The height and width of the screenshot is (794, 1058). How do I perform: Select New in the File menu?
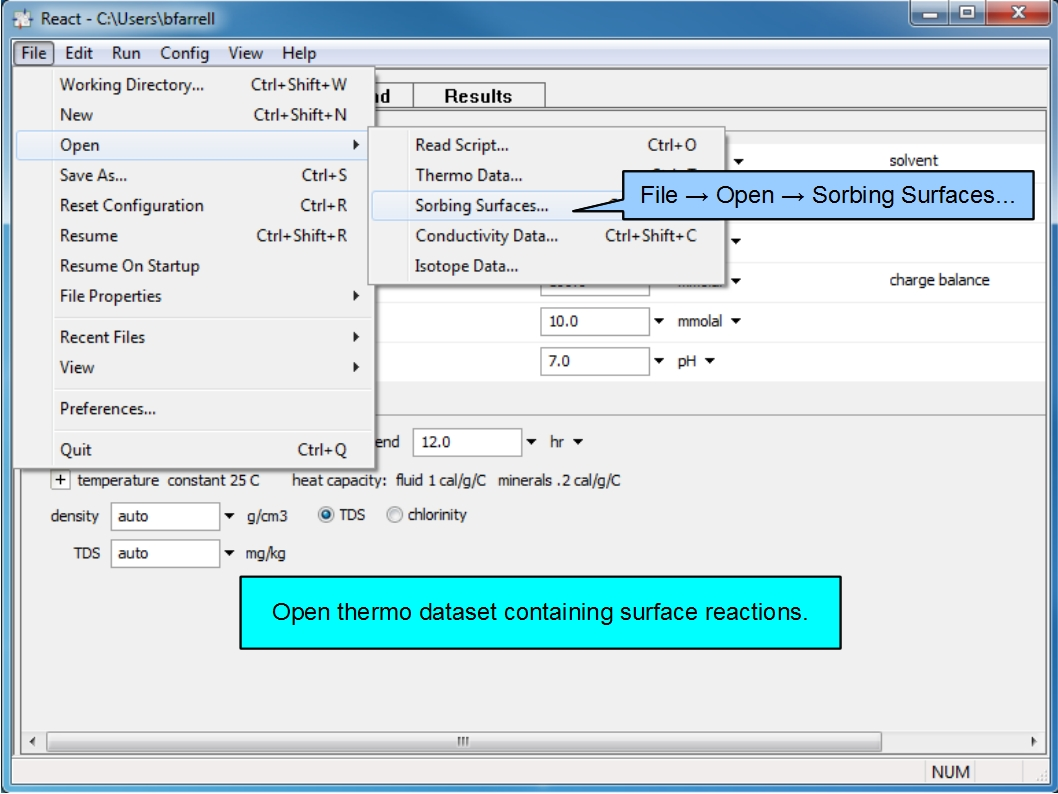[x=194, y=115]
